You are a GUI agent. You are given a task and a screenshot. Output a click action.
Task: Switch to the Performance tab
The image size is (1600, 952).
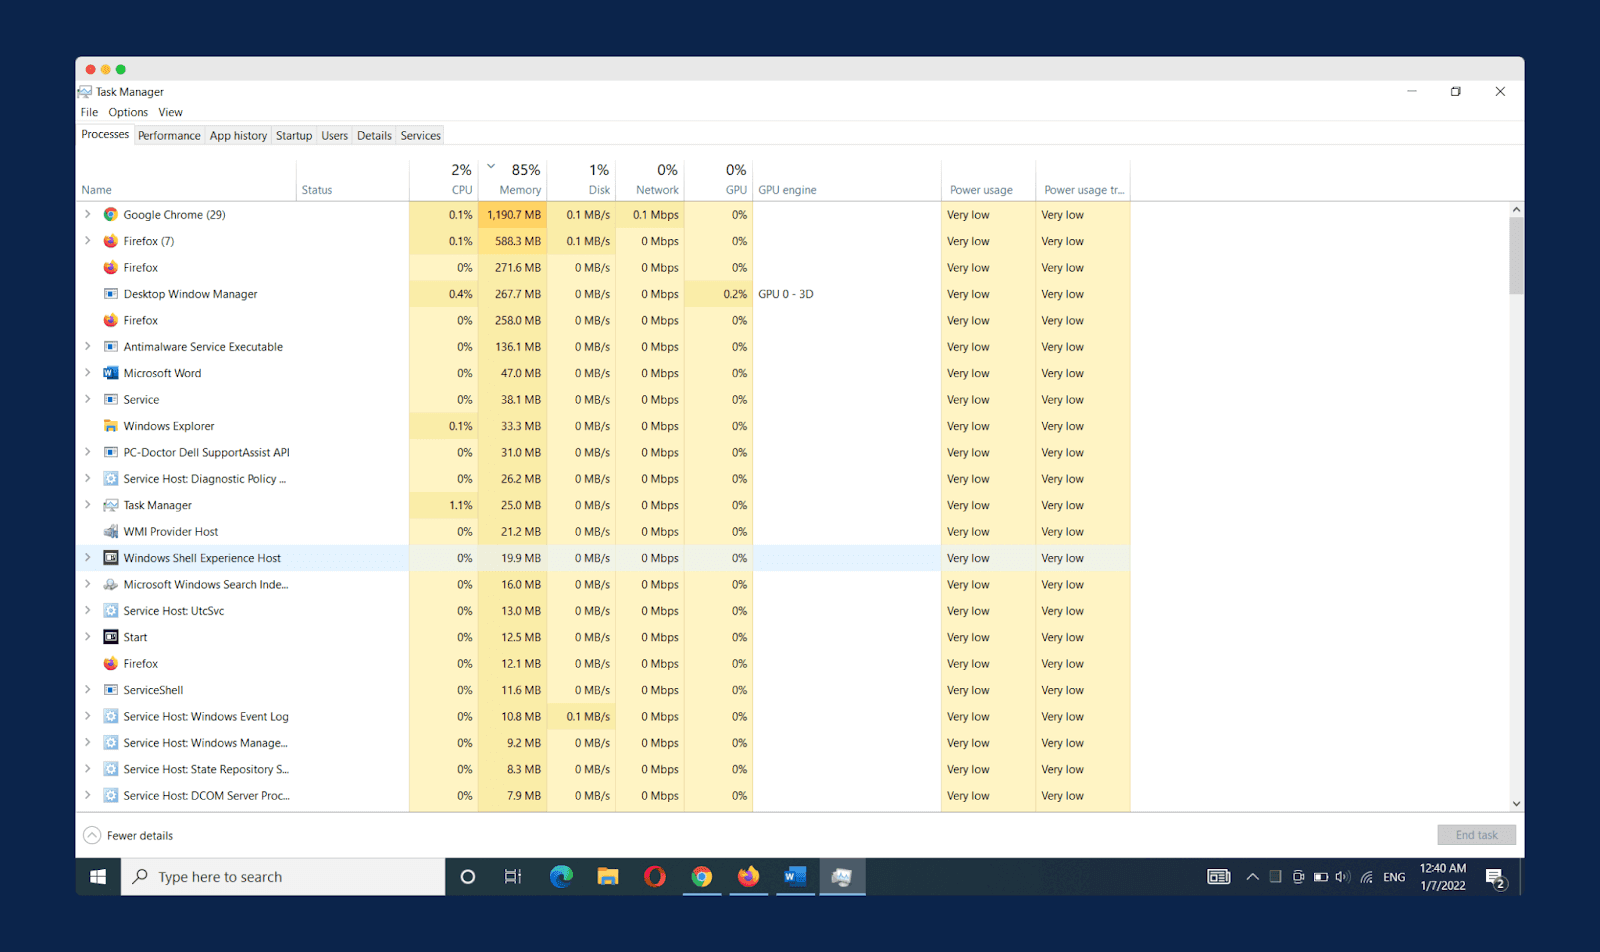click(169, 136)
